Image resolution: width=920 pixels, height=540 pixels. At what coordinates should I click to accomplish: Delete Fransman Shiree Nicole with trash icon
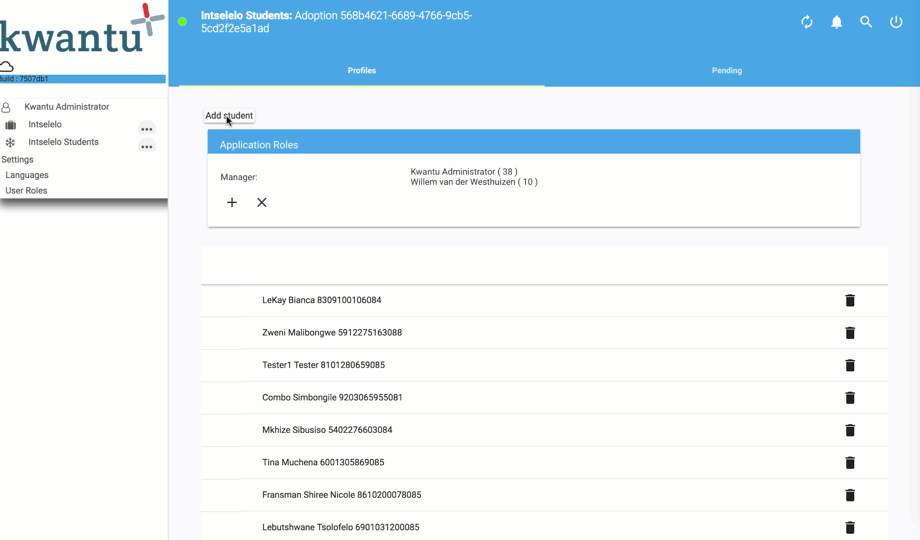click(850, 495)
